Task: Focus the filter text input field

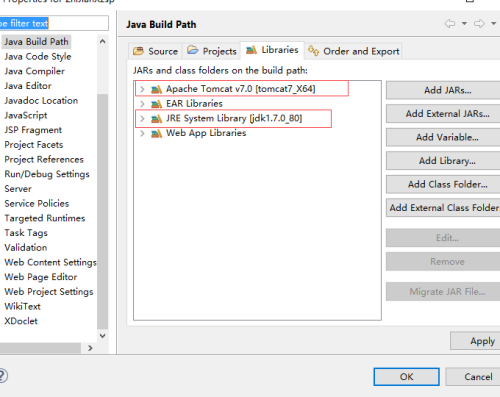Action: click(x=54, y=23)
